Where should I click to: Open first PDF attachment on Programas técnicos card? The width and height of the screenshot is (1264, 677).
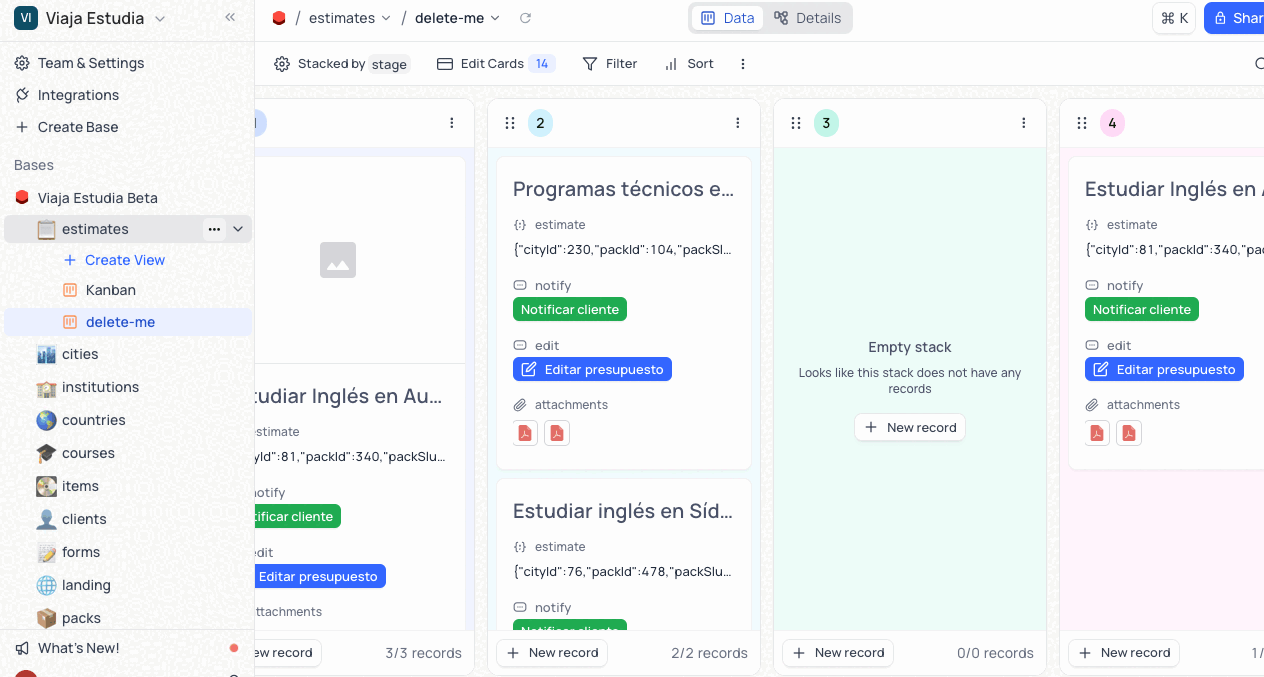click(525, 433)
